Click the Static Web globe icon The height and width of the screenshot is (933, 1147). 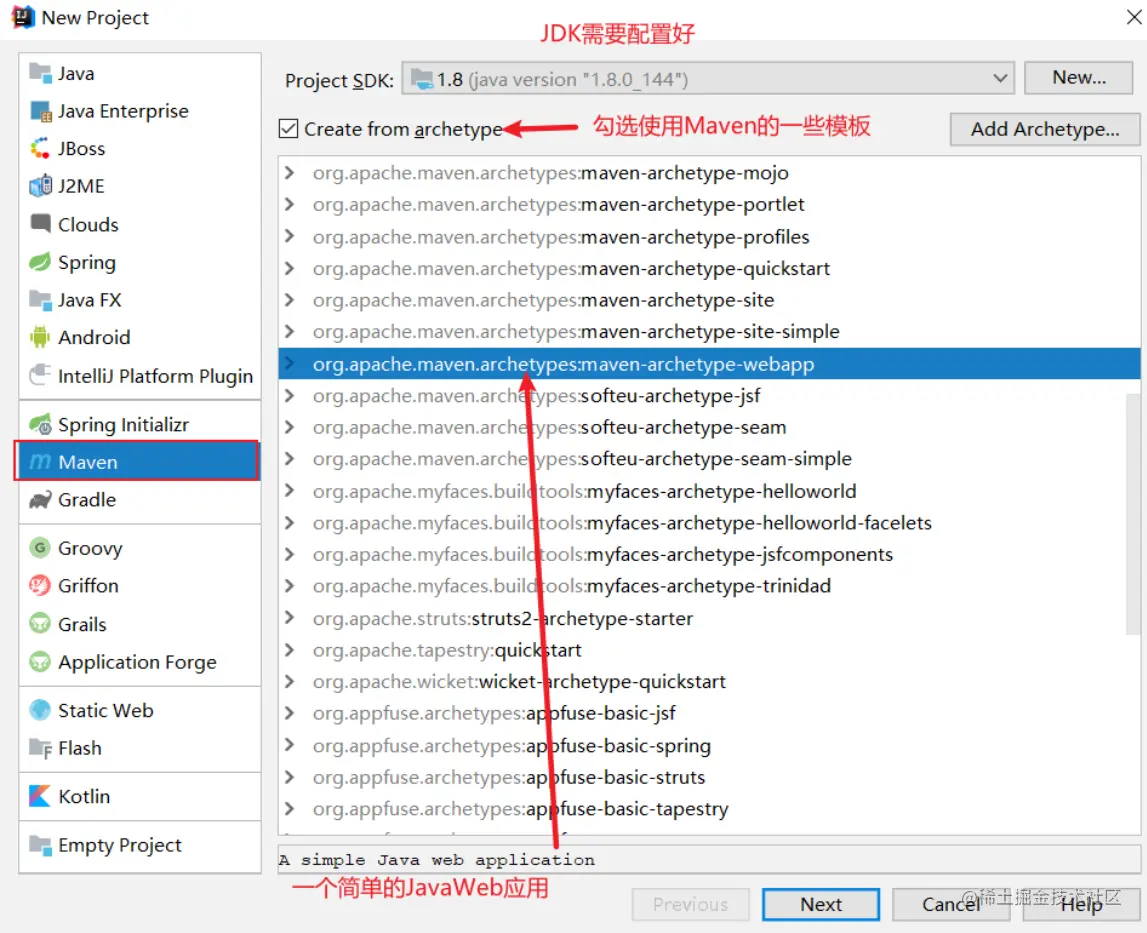point(40,710)
